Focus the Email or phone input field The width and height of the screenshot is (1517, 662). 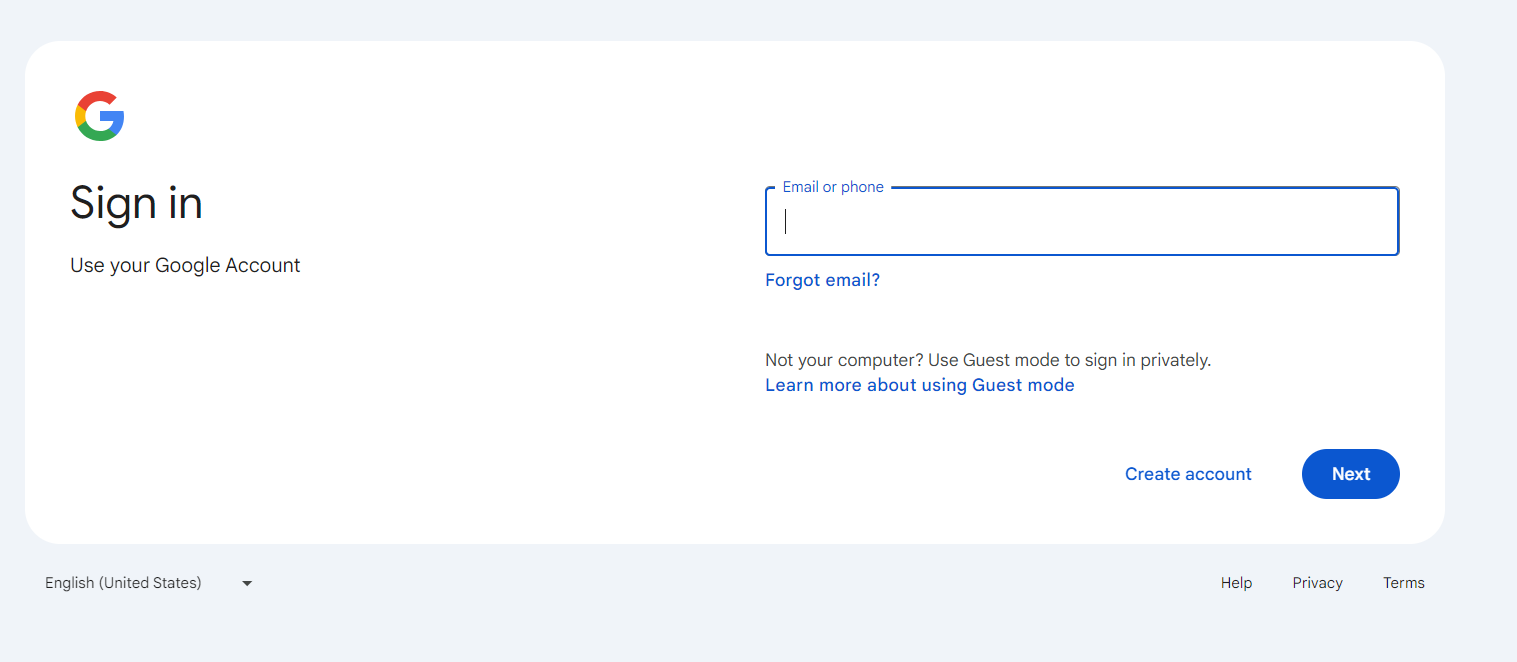[1081, 222]
